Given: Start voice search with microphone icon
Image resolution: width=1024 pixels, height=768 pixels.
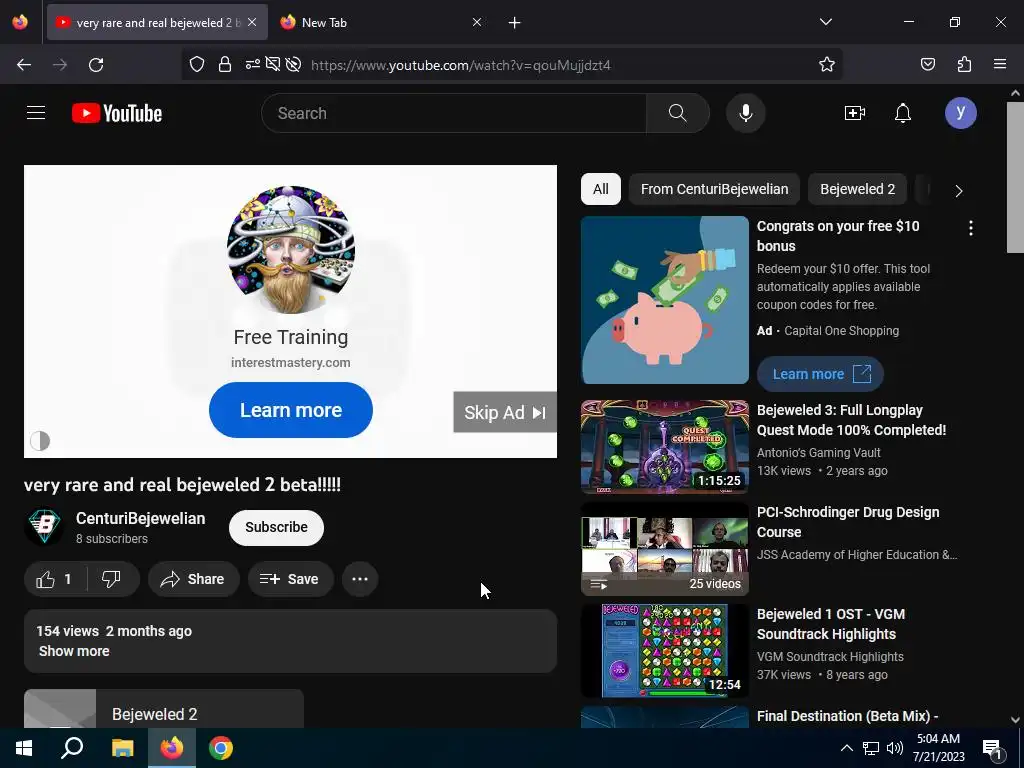Looking at the screenshot, I should point(745,113).
